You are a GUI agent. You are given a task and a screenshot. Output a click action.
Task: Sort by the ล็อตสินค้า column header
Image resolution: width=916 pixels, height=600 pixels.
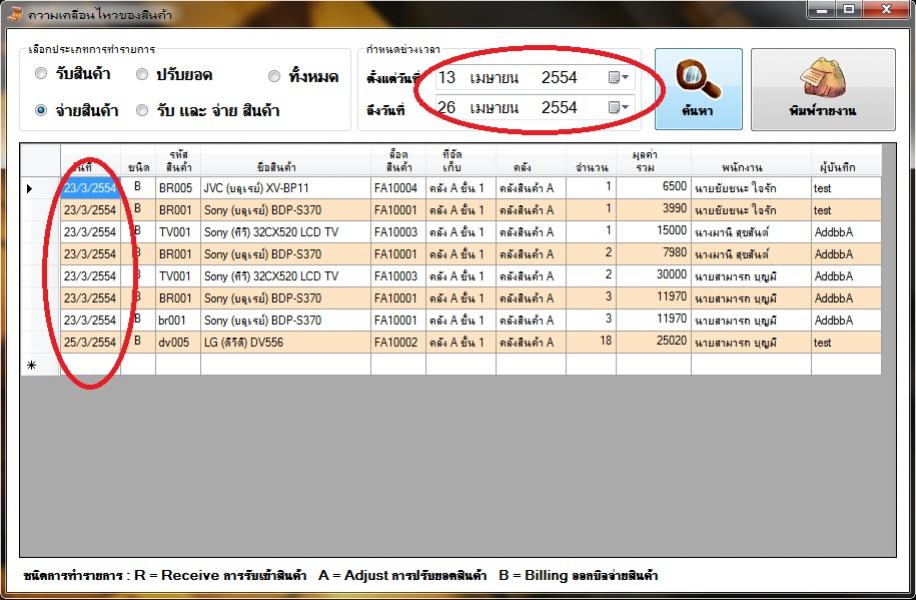[x=398, y=161]
